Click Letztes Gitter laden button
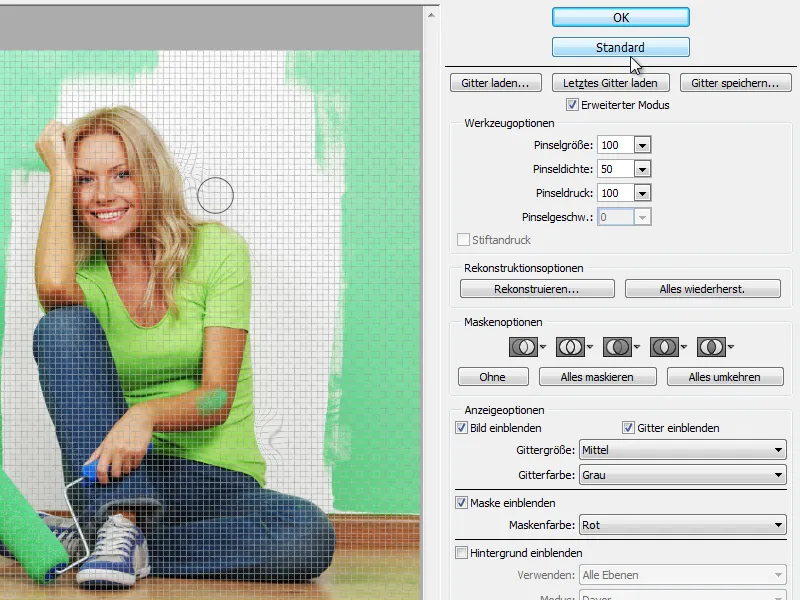The height and width of the screenshot is (600, 800). (x=610, y=83)
